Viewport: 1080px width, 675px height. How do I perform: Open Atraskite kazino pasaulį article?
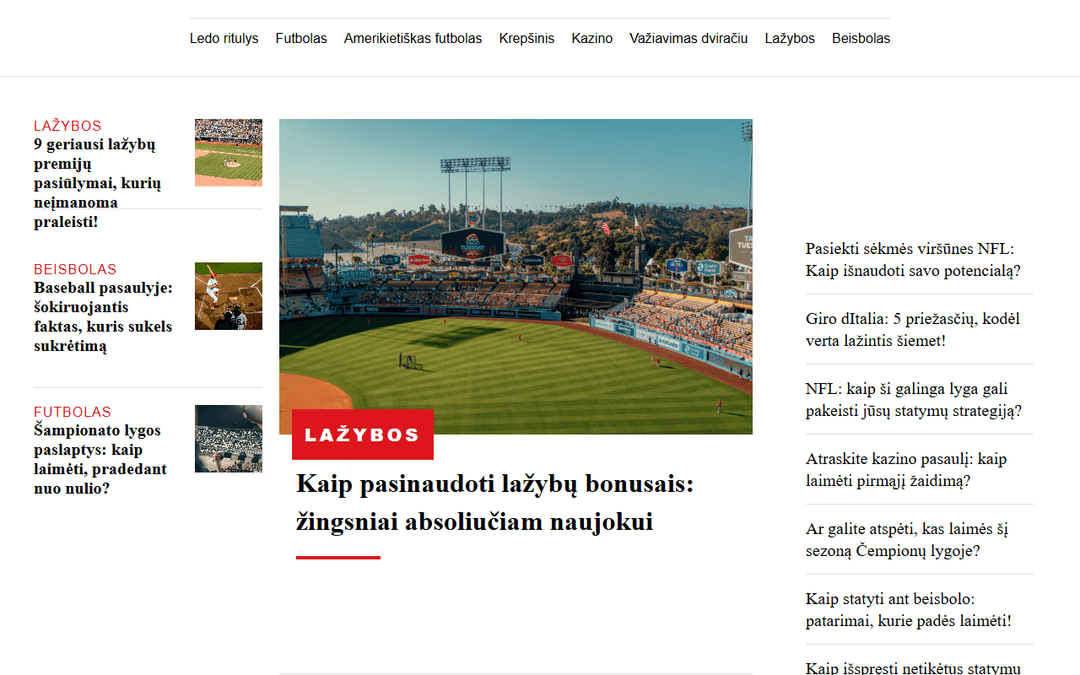906,470
